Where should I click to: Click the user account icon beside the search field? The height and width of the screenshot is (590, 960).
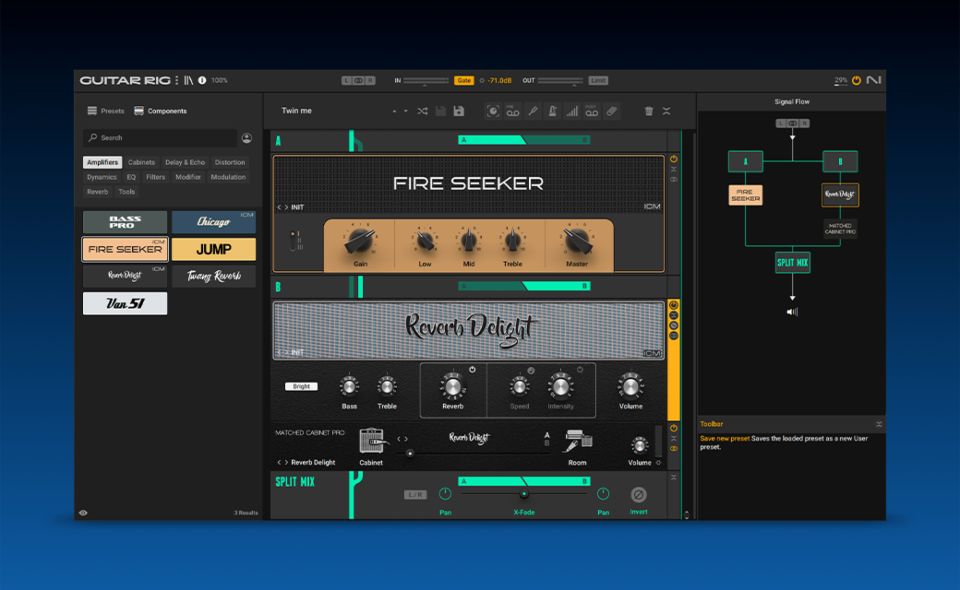point(247,138)
